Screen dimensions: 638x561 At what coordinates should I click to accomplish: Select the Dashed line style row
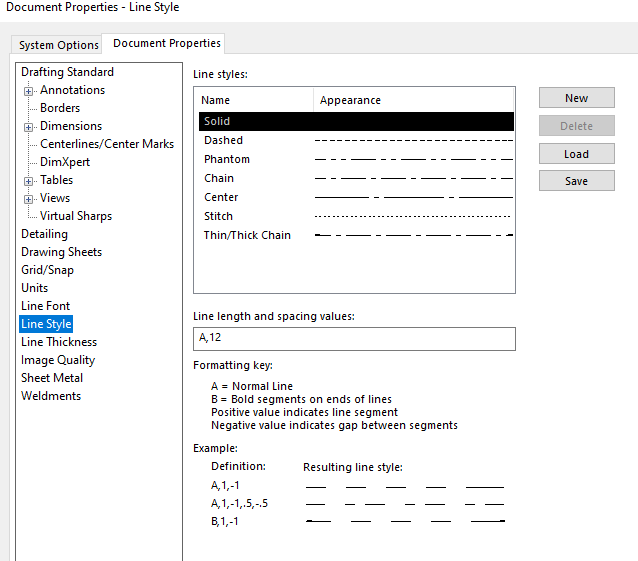(x=223, y=141)
